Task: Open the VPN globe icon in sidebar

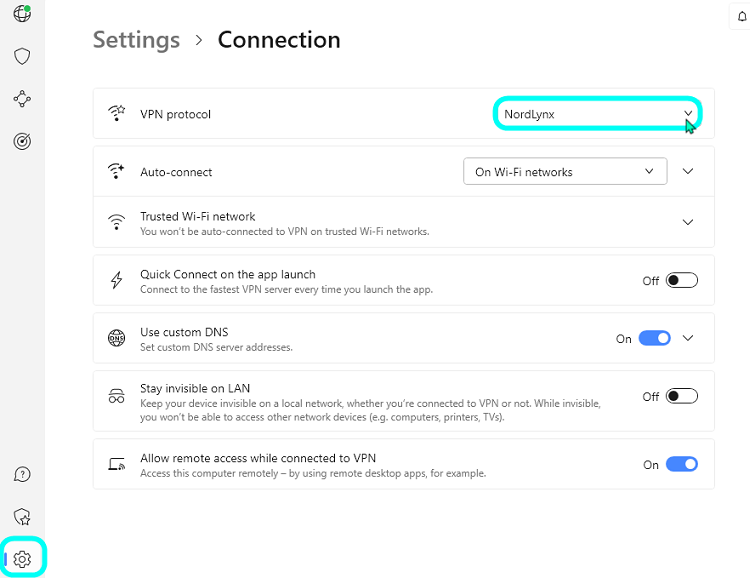Action: pos(22,13)
